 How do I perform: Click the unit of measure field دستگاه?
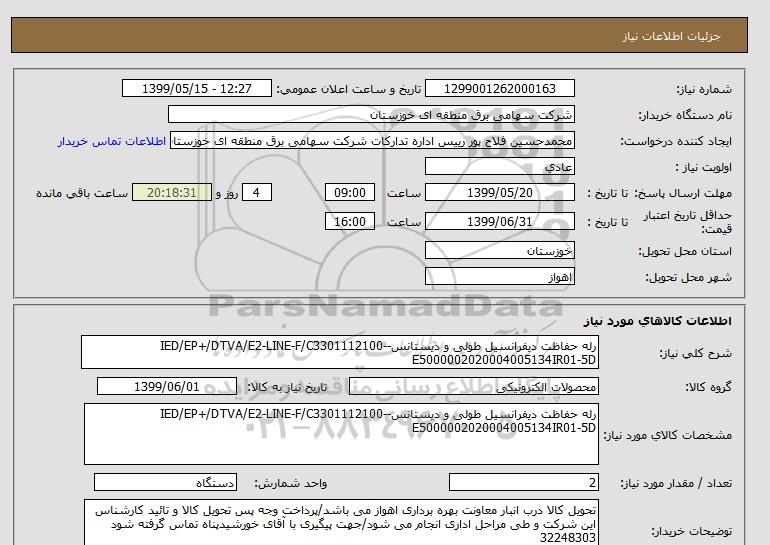tap(165, 482)
